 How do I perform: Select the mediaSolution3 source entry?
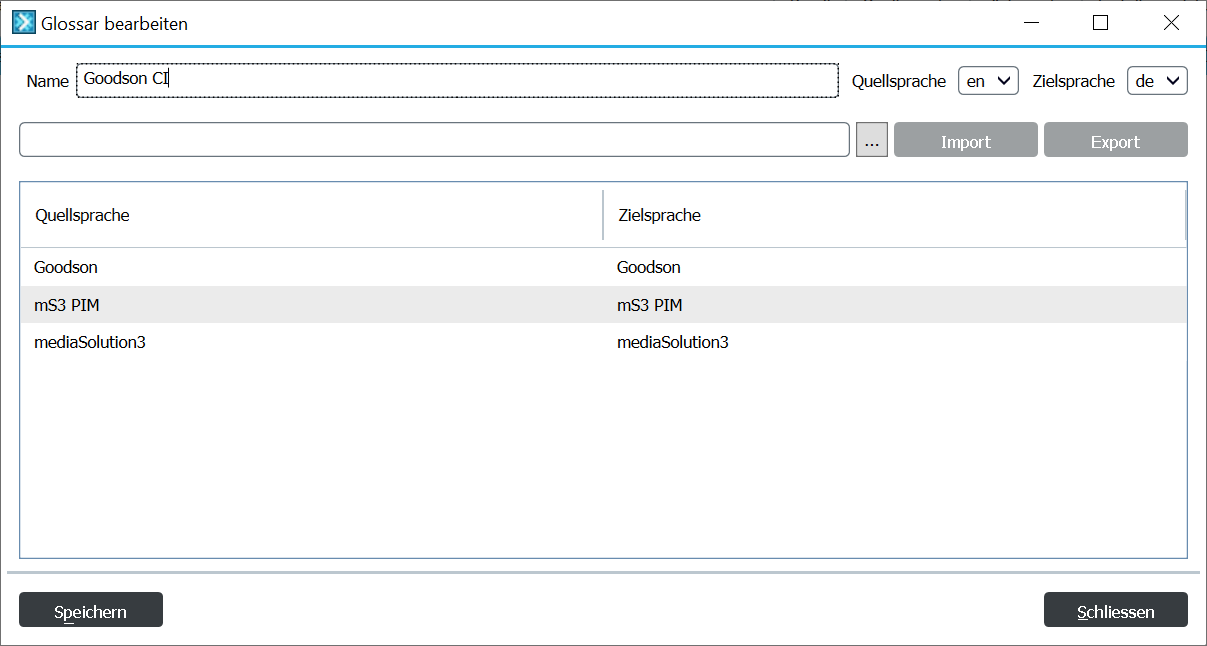point(90,342)
